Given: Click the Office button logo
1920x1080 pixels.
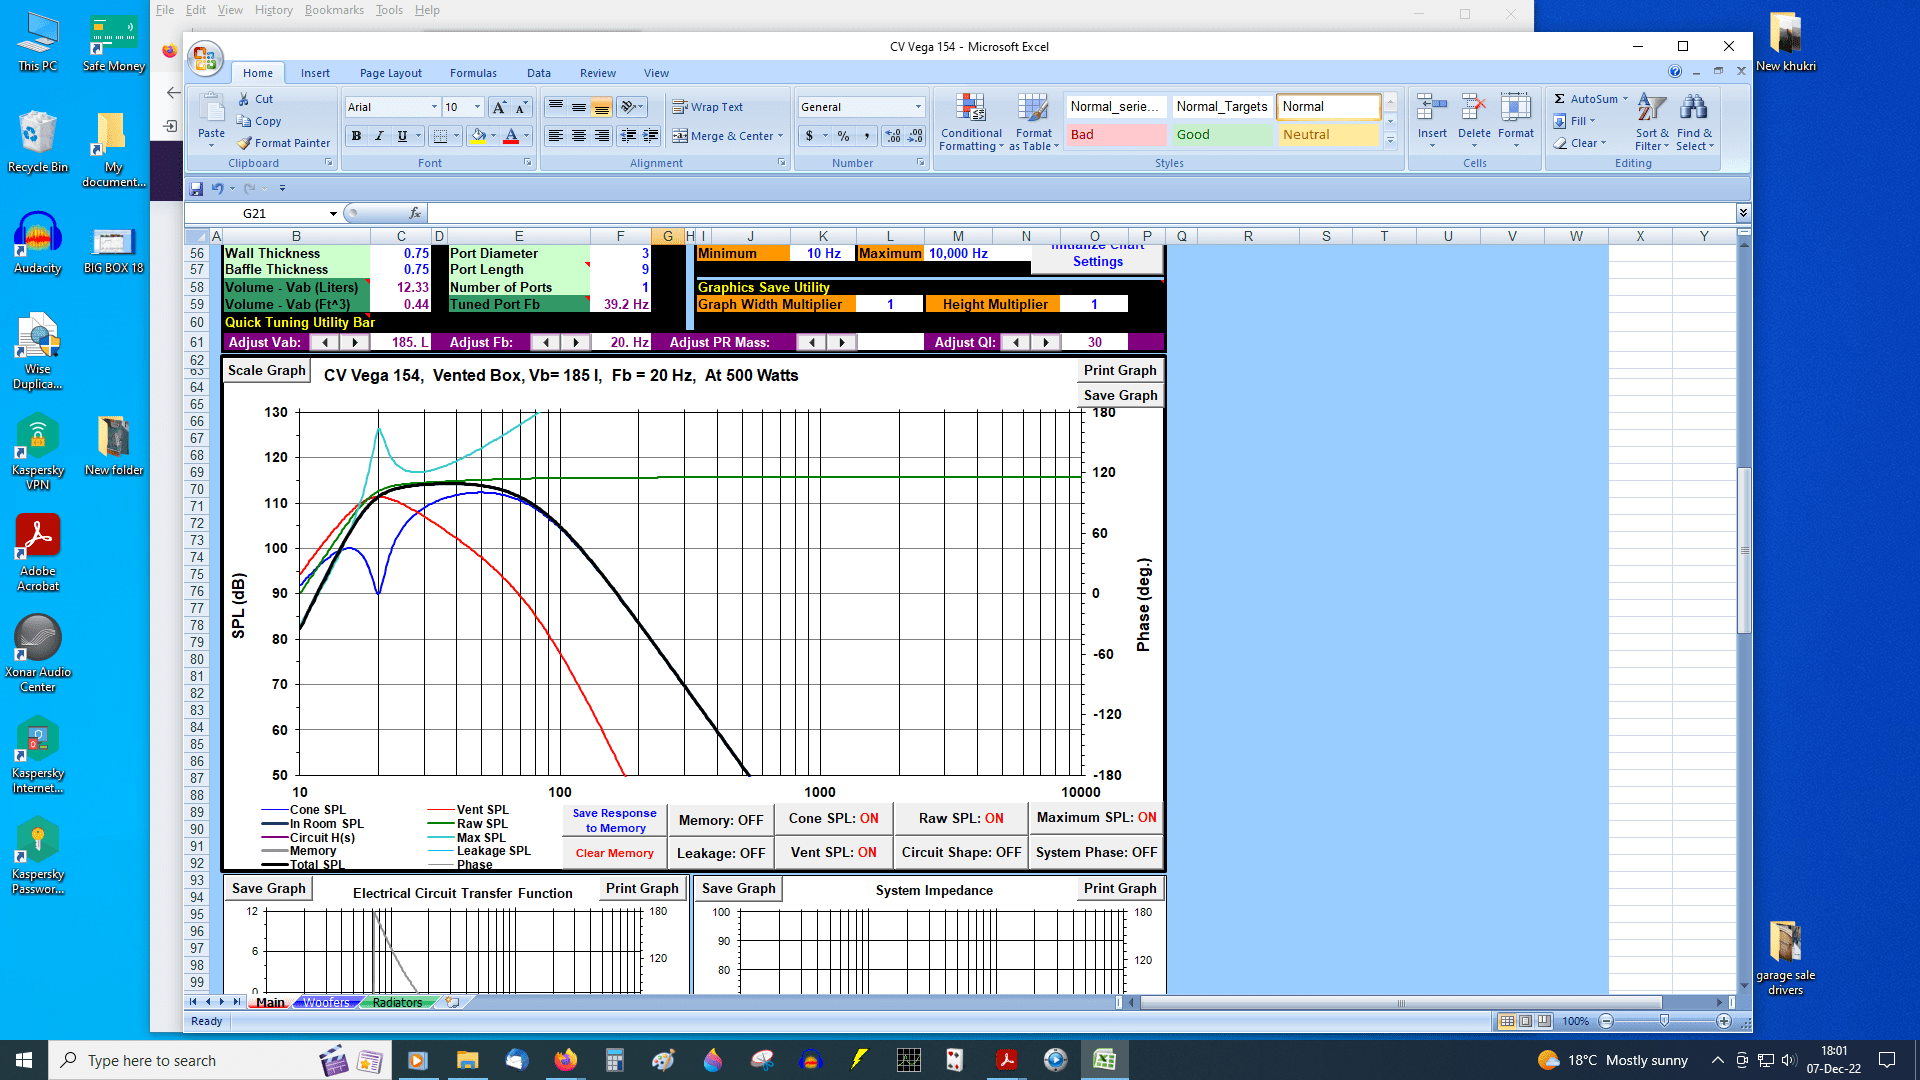Looking at the screenshot, I should pyautogui.click(x=205, y=58).
